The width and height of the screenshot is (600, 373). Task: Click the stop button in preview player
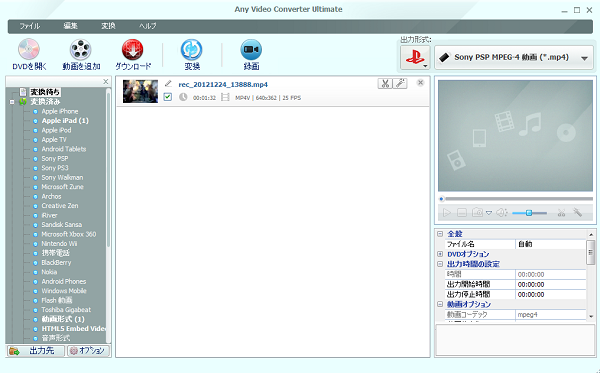462,212
